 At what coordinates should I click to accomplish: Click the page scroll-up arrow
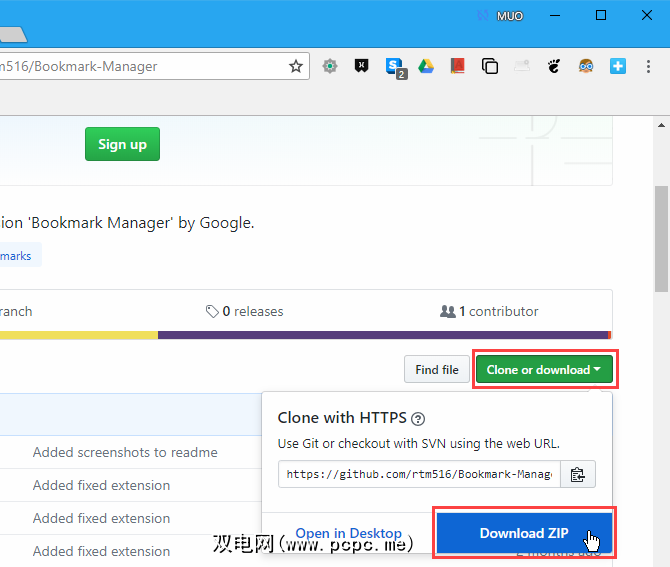tap(661, 125)
